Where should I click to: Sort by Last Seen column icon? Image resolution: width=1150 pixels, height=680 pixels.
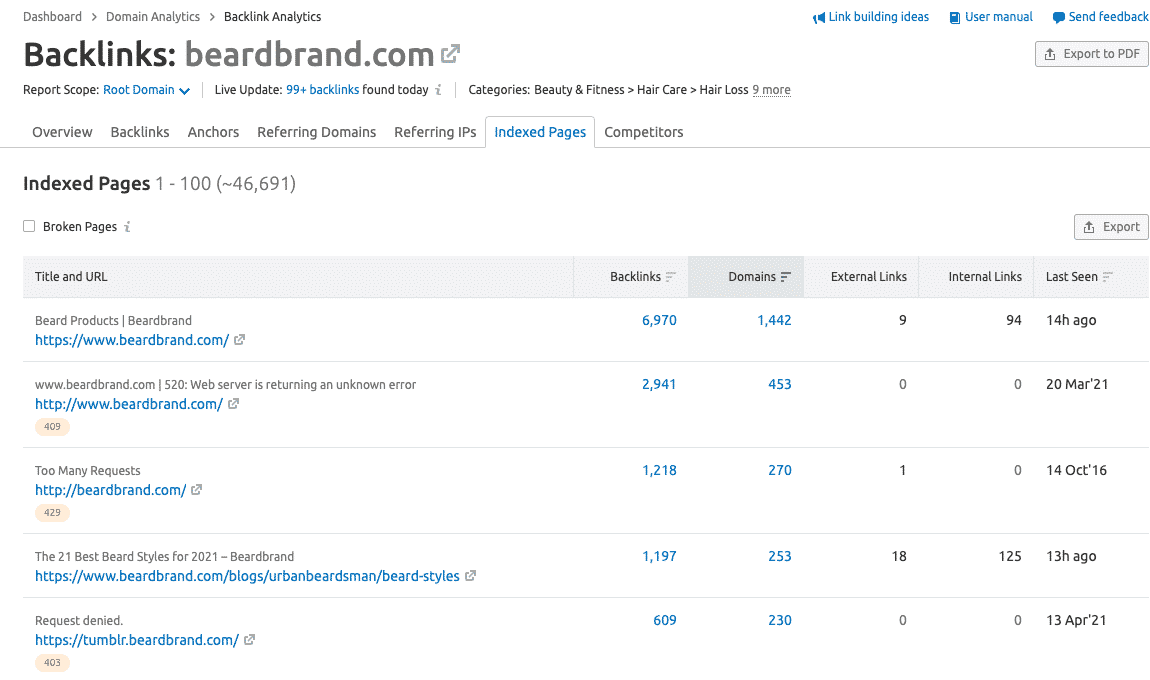tap(1108, 277)
